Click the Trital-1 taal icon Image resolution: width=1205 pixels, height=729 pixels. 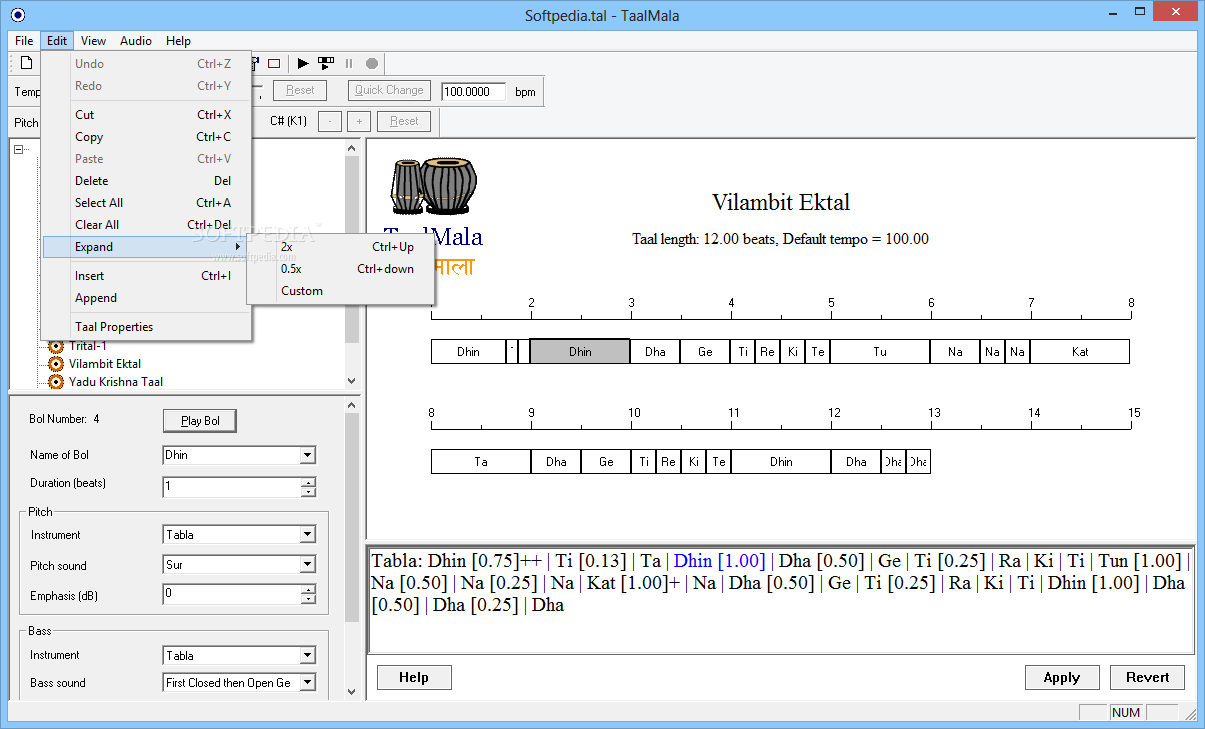tap(56, 346)
